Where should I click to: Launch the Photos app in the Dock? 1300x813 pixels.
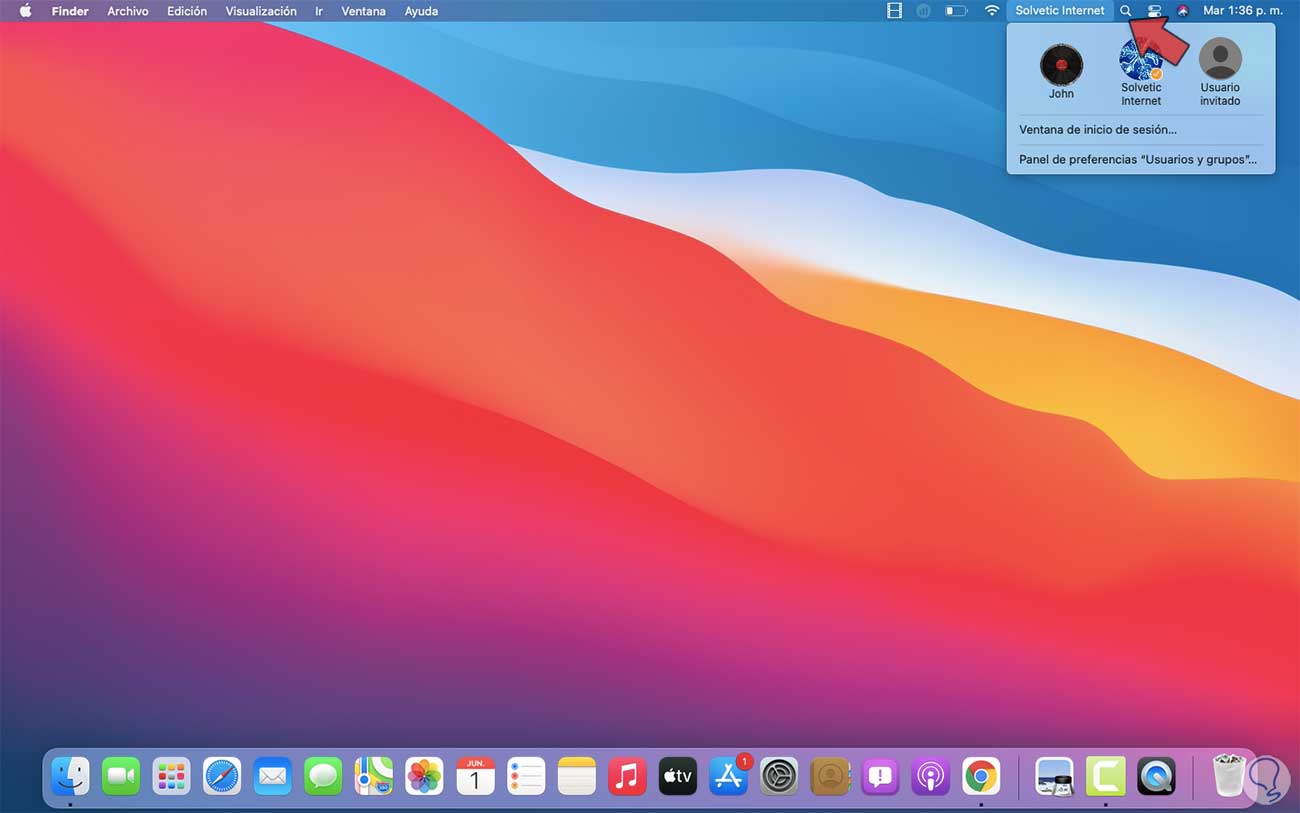[x=424, y=776]
